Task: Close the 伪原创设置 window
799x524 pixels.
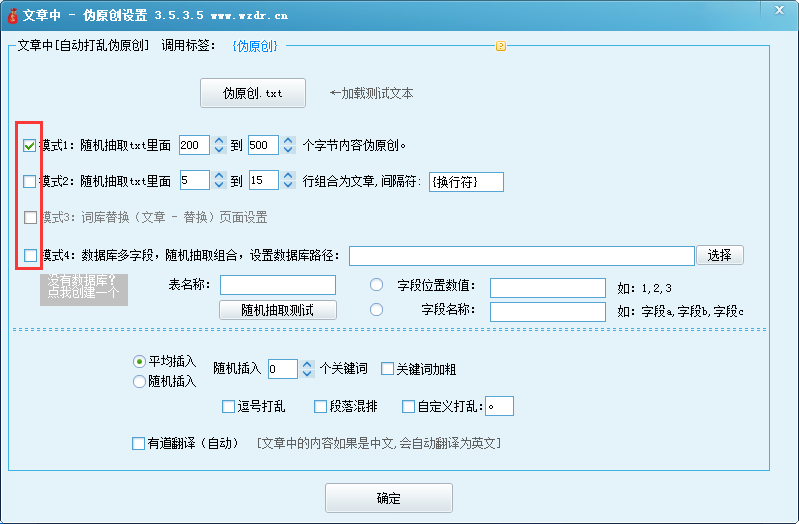Action: pyautogui.click(x=779, y=10)
